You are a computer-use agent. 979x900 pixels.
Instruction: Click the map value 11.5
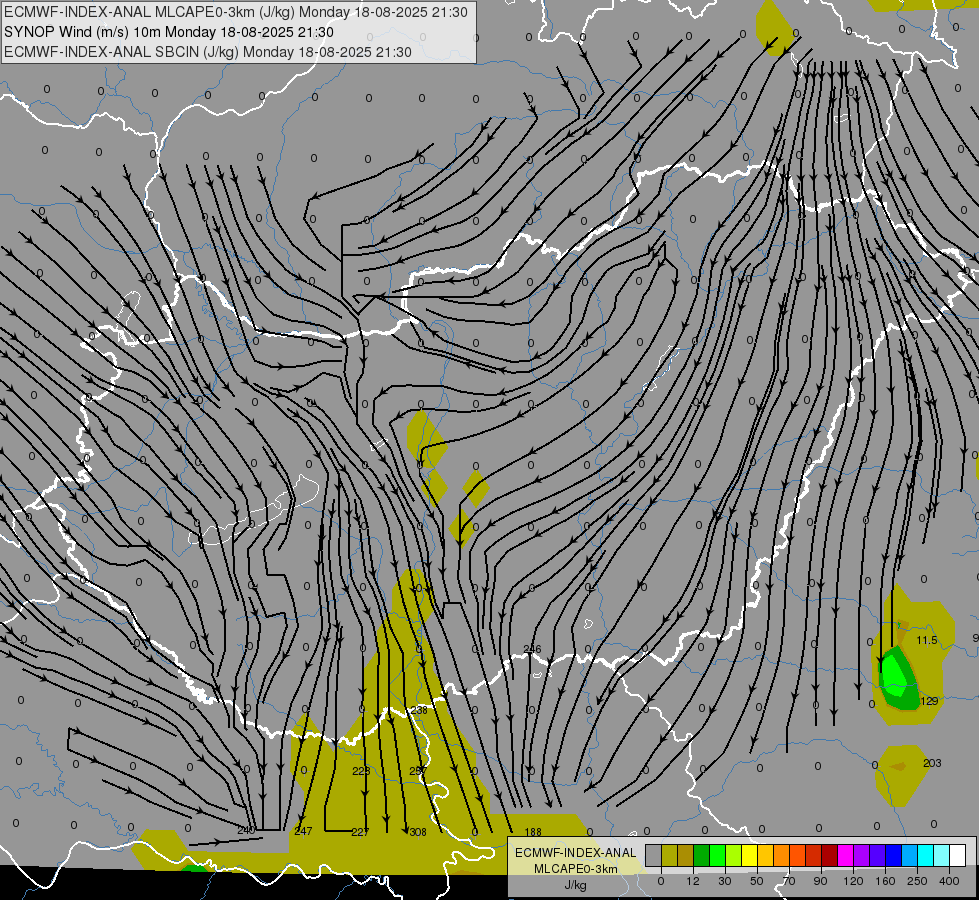click(927, 640)
